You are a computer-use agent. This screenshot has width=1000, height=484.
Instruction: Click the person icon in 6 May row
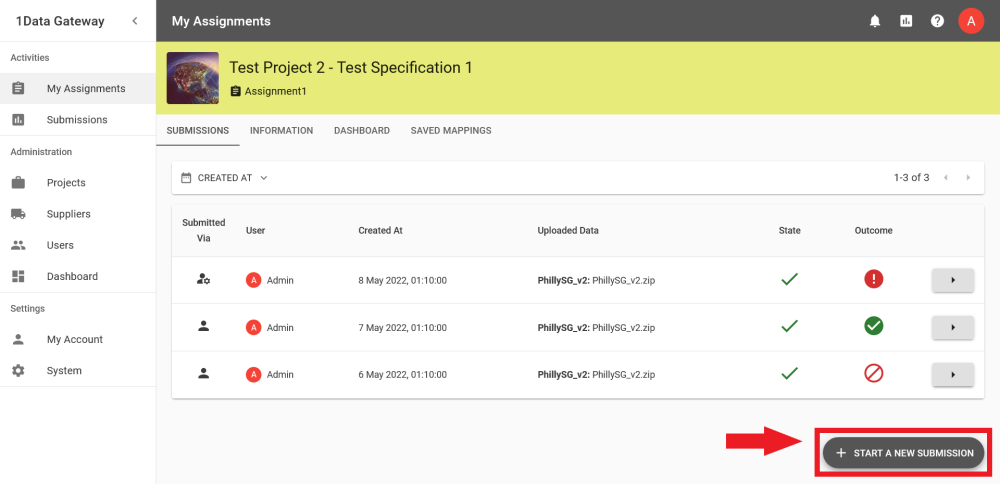coord(203,374)
